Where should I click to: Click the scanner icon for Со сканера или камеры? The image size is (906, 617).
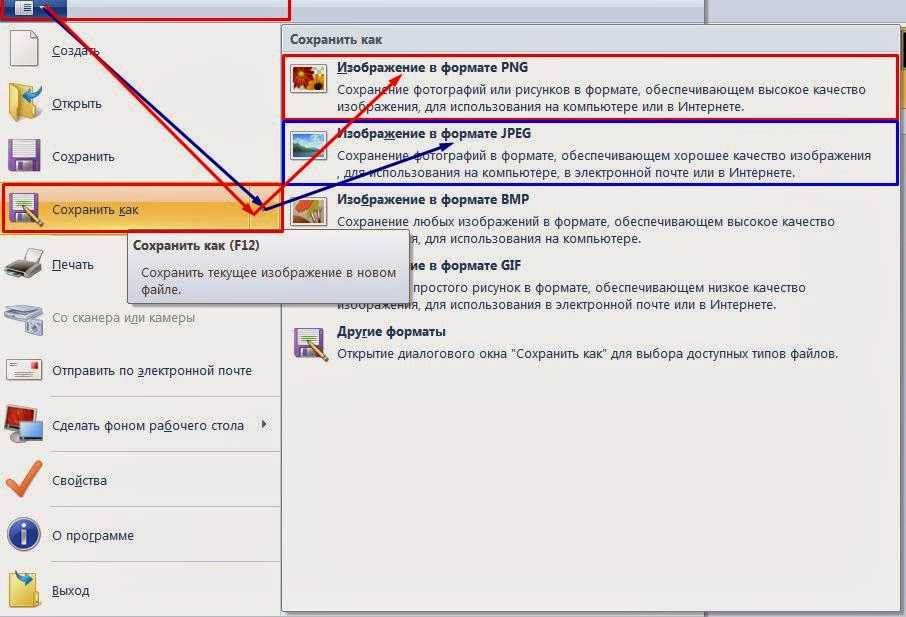(24, 318)
